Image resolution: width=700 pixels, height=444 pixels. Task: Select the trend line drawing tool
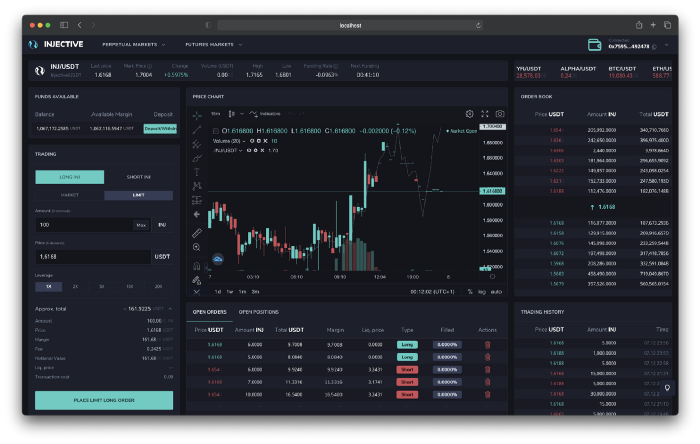[x=196, y=130]
